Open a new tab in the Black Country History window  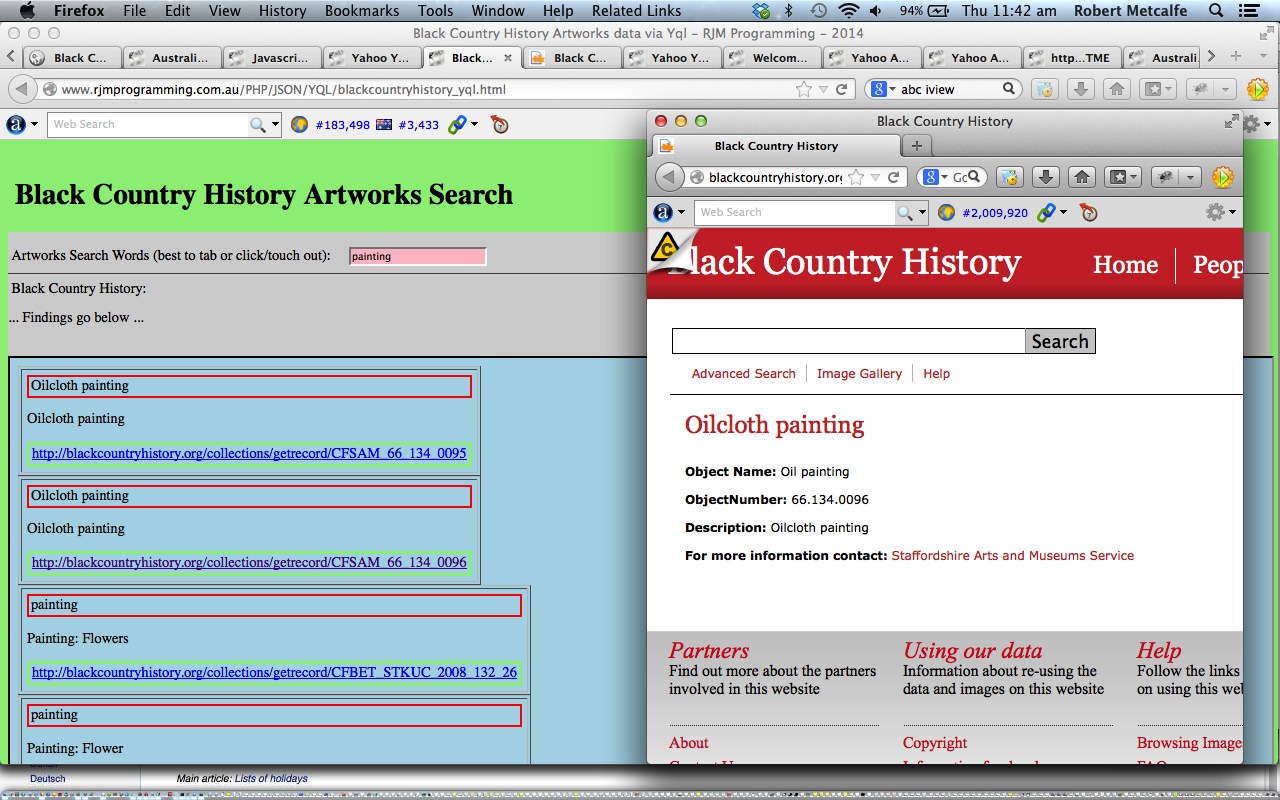pyautogui.click(x=916, y=146)
